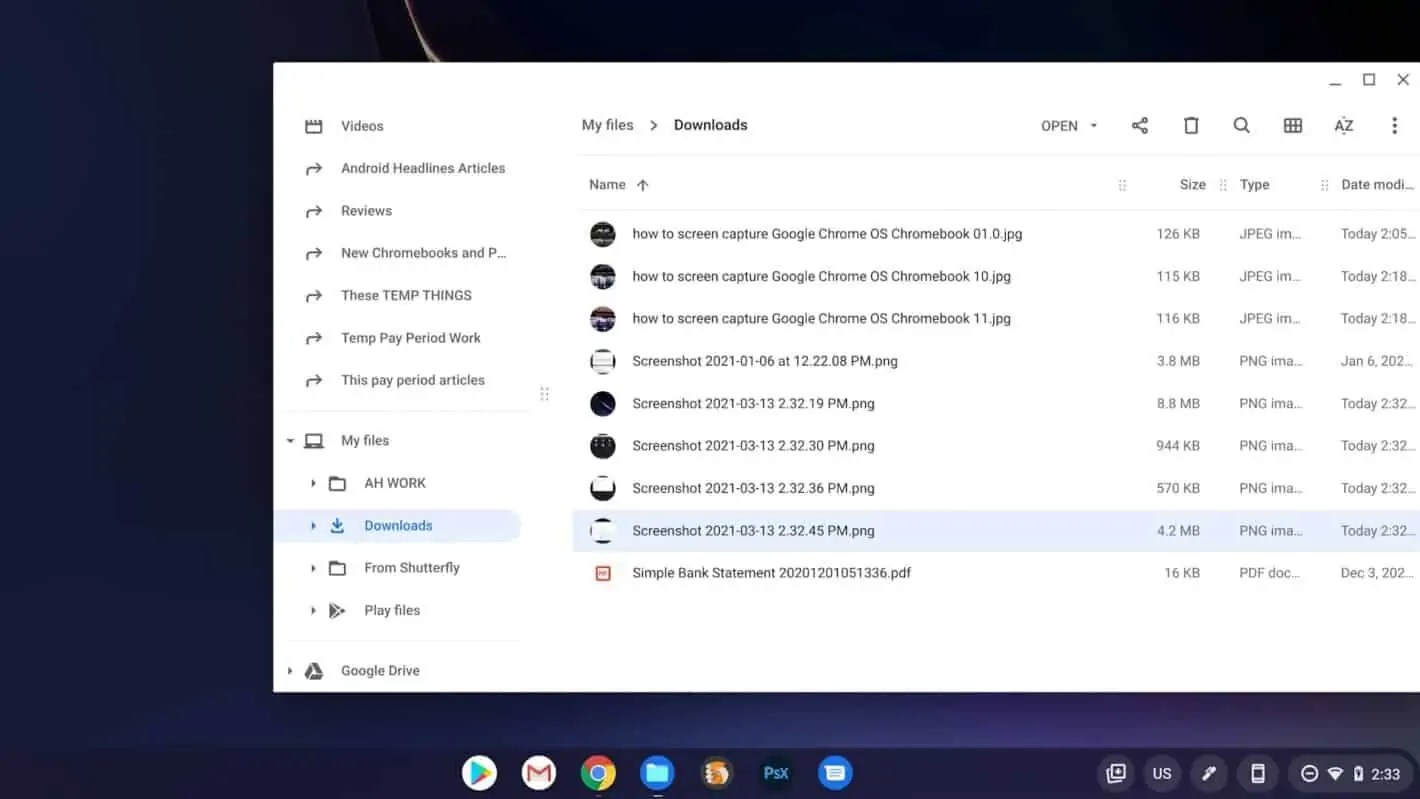Select Screenshot 2021-03-13 2.32.30 PM.png
The width and height of the screenshot is (1420, 799).
996,446
